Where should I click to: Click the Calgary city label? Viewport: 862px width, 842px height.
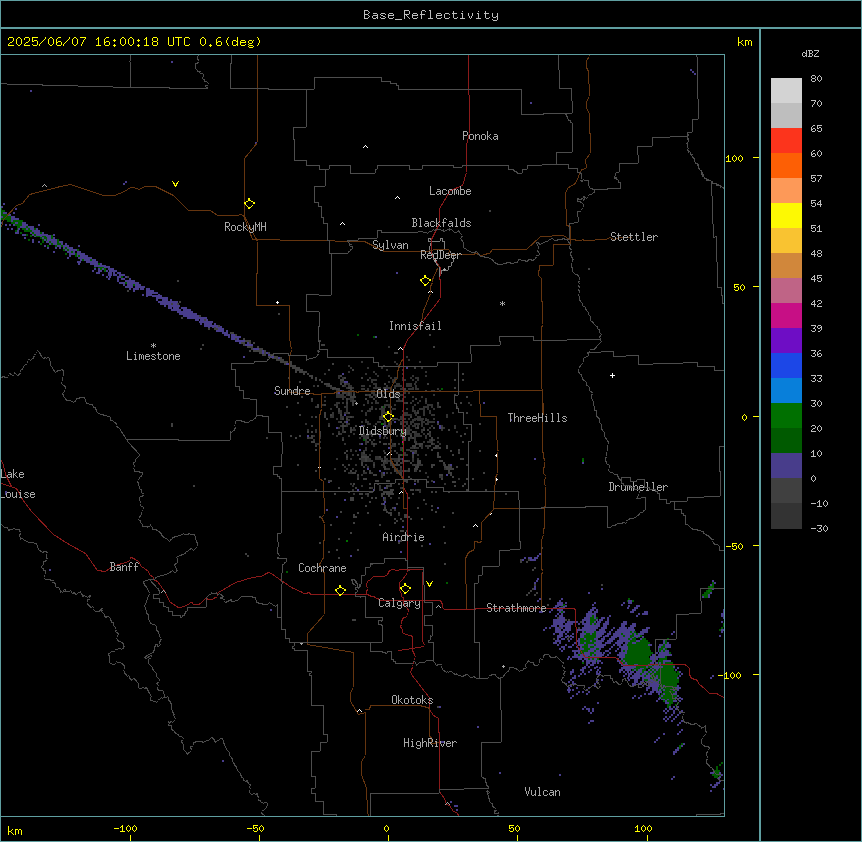tap(400, 603)
